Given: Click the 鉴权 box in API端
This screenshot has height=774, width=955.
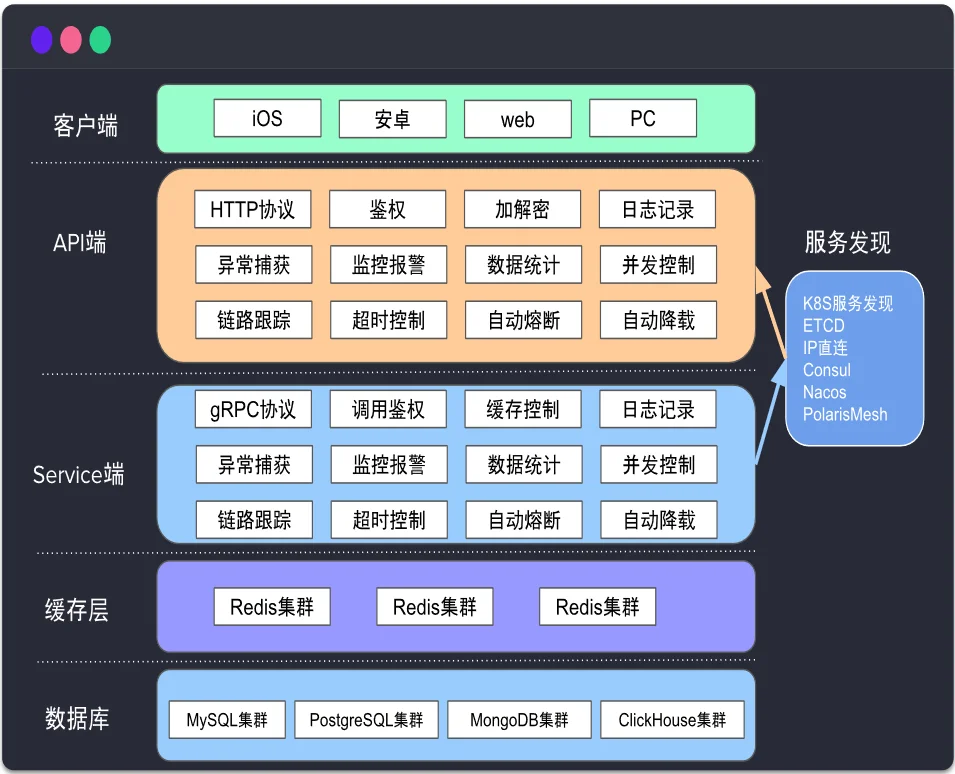Looking at the screenshot, I should click(x=388, y=209).
